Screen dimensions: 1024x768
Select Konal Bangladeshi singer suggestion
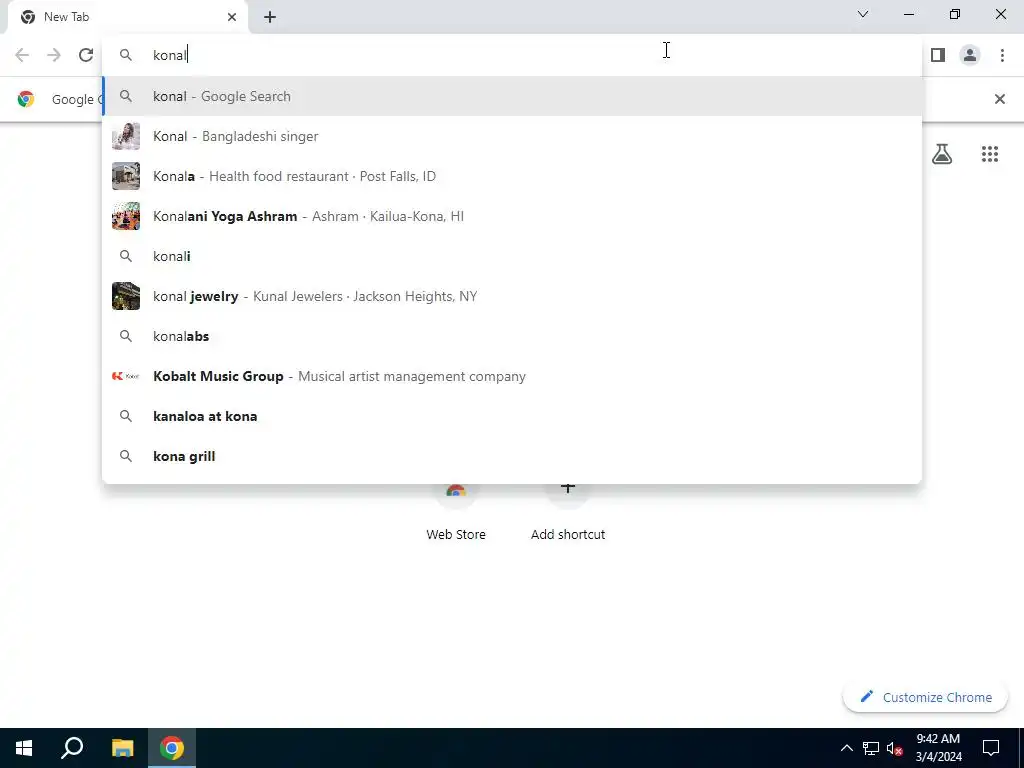(x=512, y=136)
